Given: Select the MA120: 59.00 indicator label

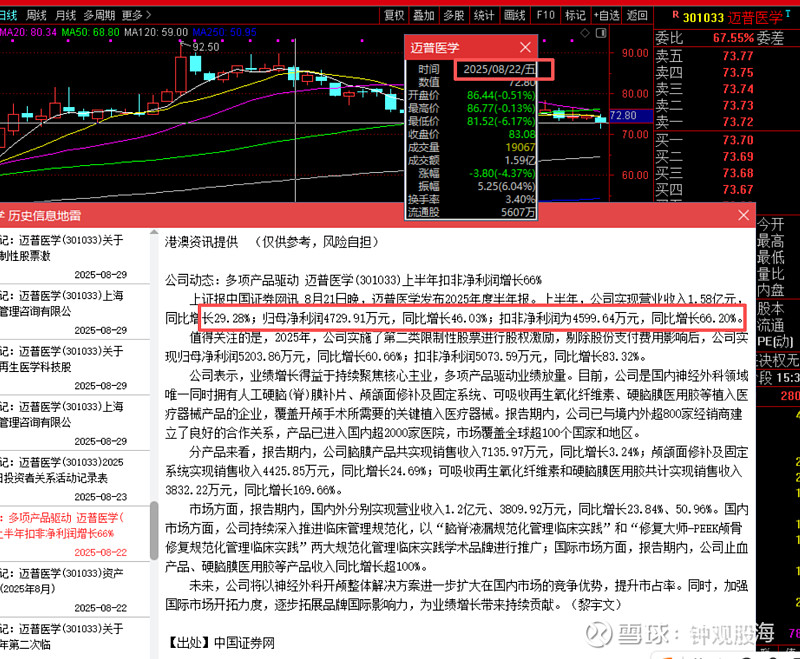Looking at the screenshot, I should click(x=156, y=32).
